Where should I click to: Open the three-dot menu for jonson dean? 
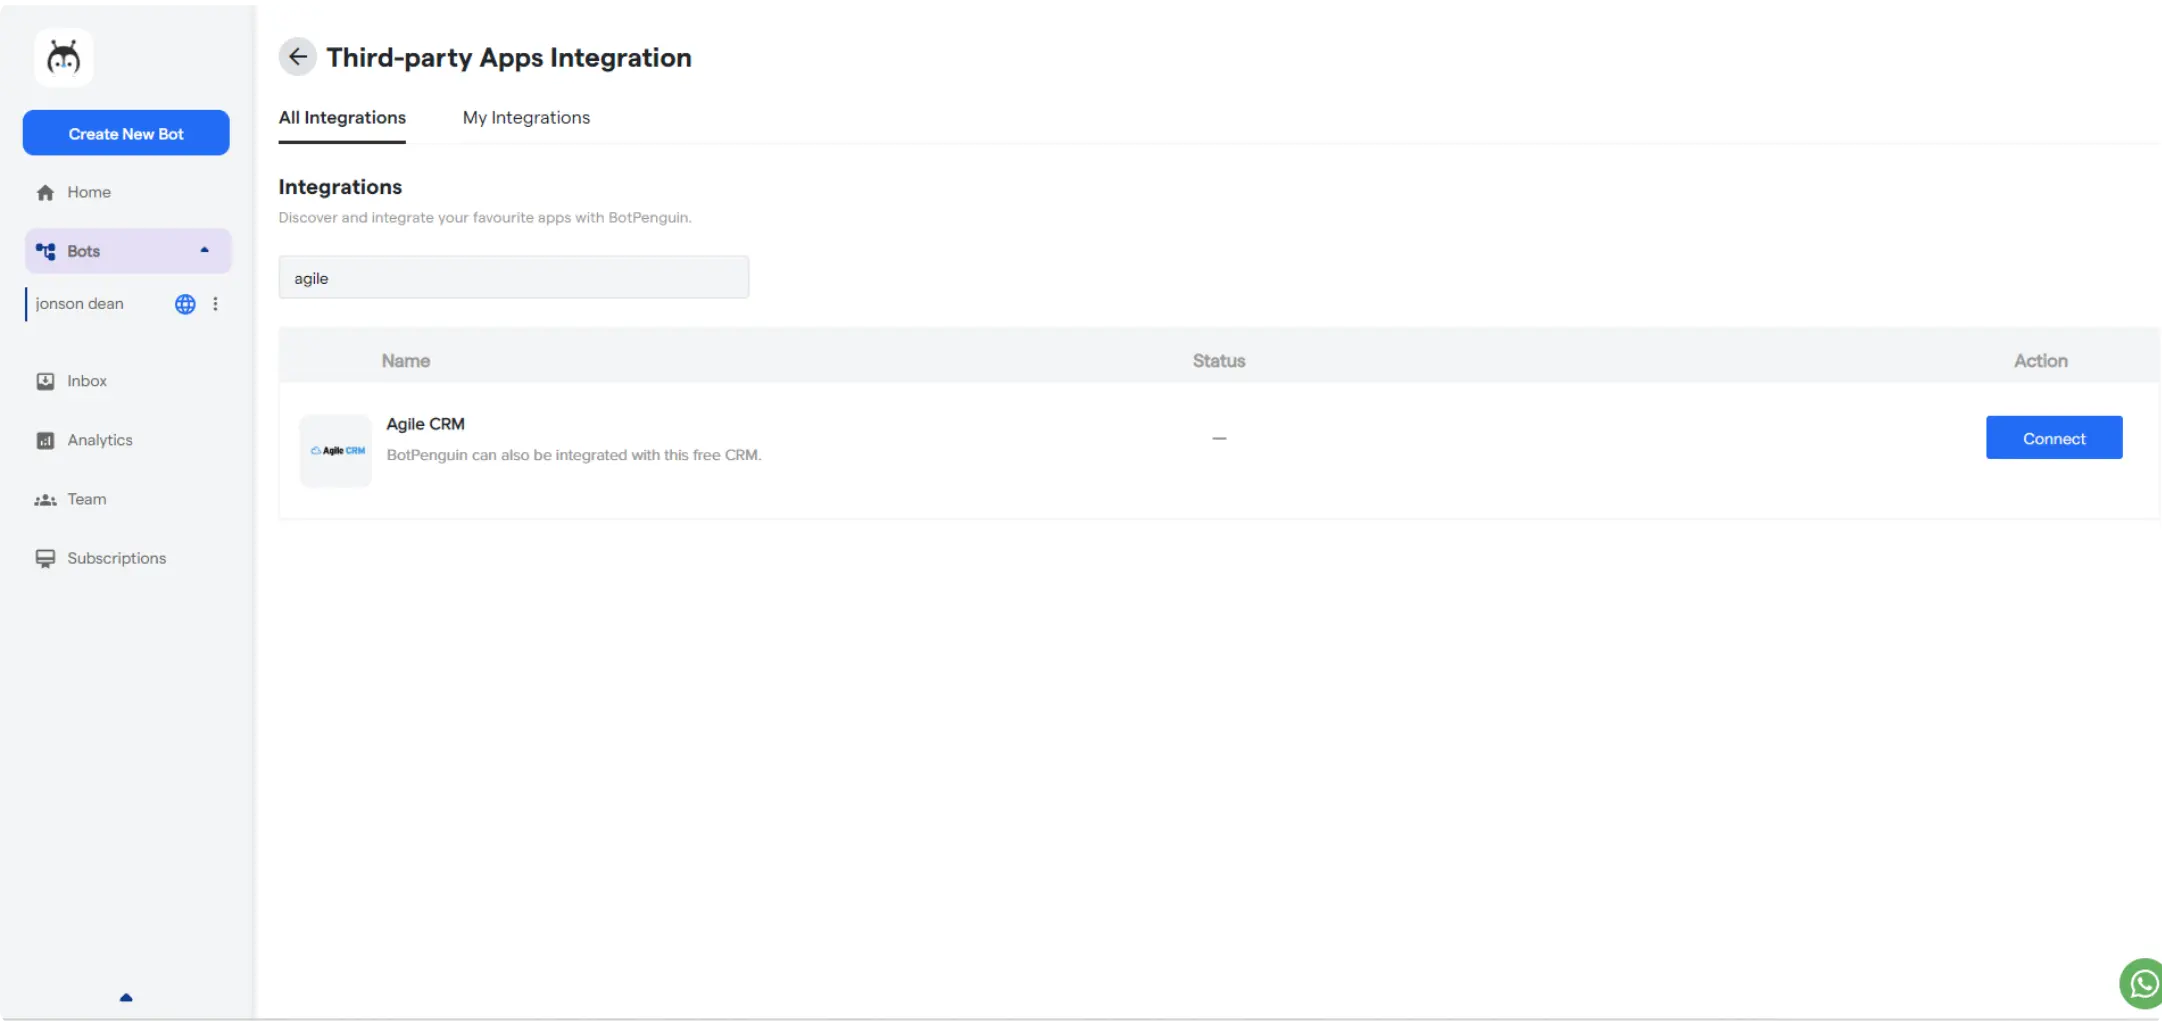(x=215, y=304)
